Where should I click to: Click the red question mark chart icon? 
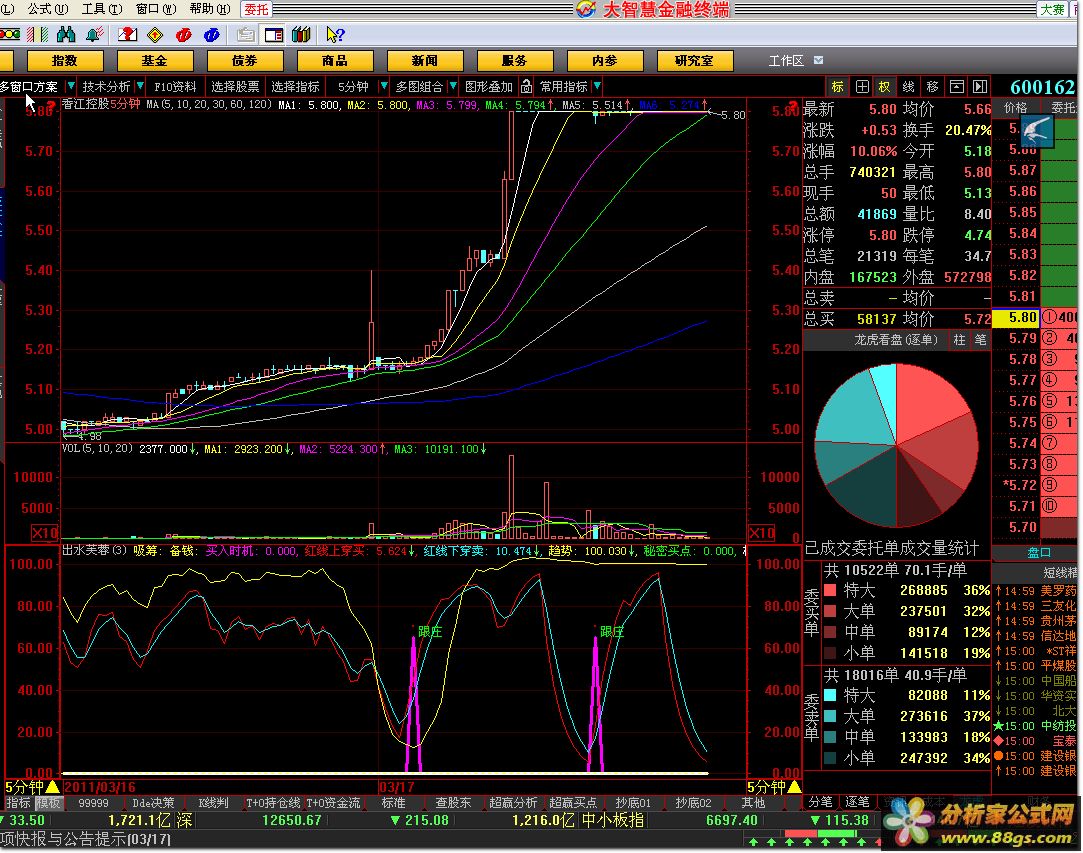pos(127,34)
